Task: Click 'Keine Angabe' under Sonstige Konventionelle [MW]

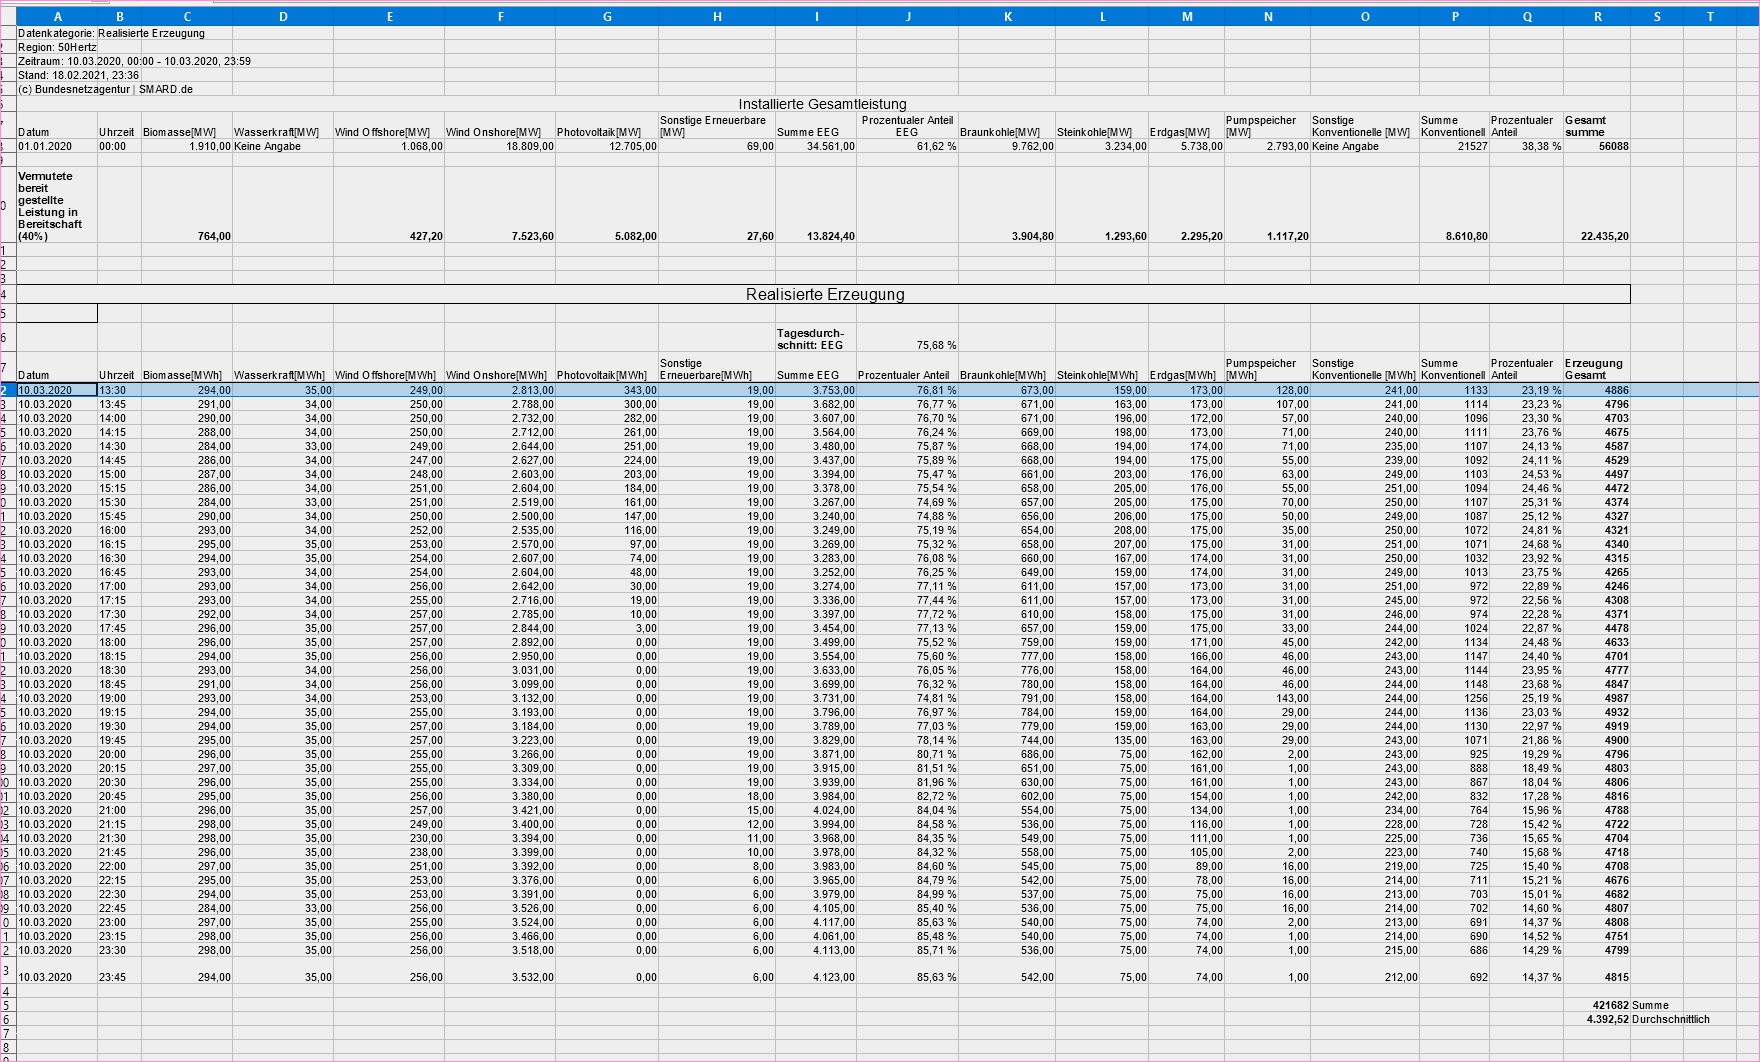Action: pyautogui.click(x=1365, y=146)
